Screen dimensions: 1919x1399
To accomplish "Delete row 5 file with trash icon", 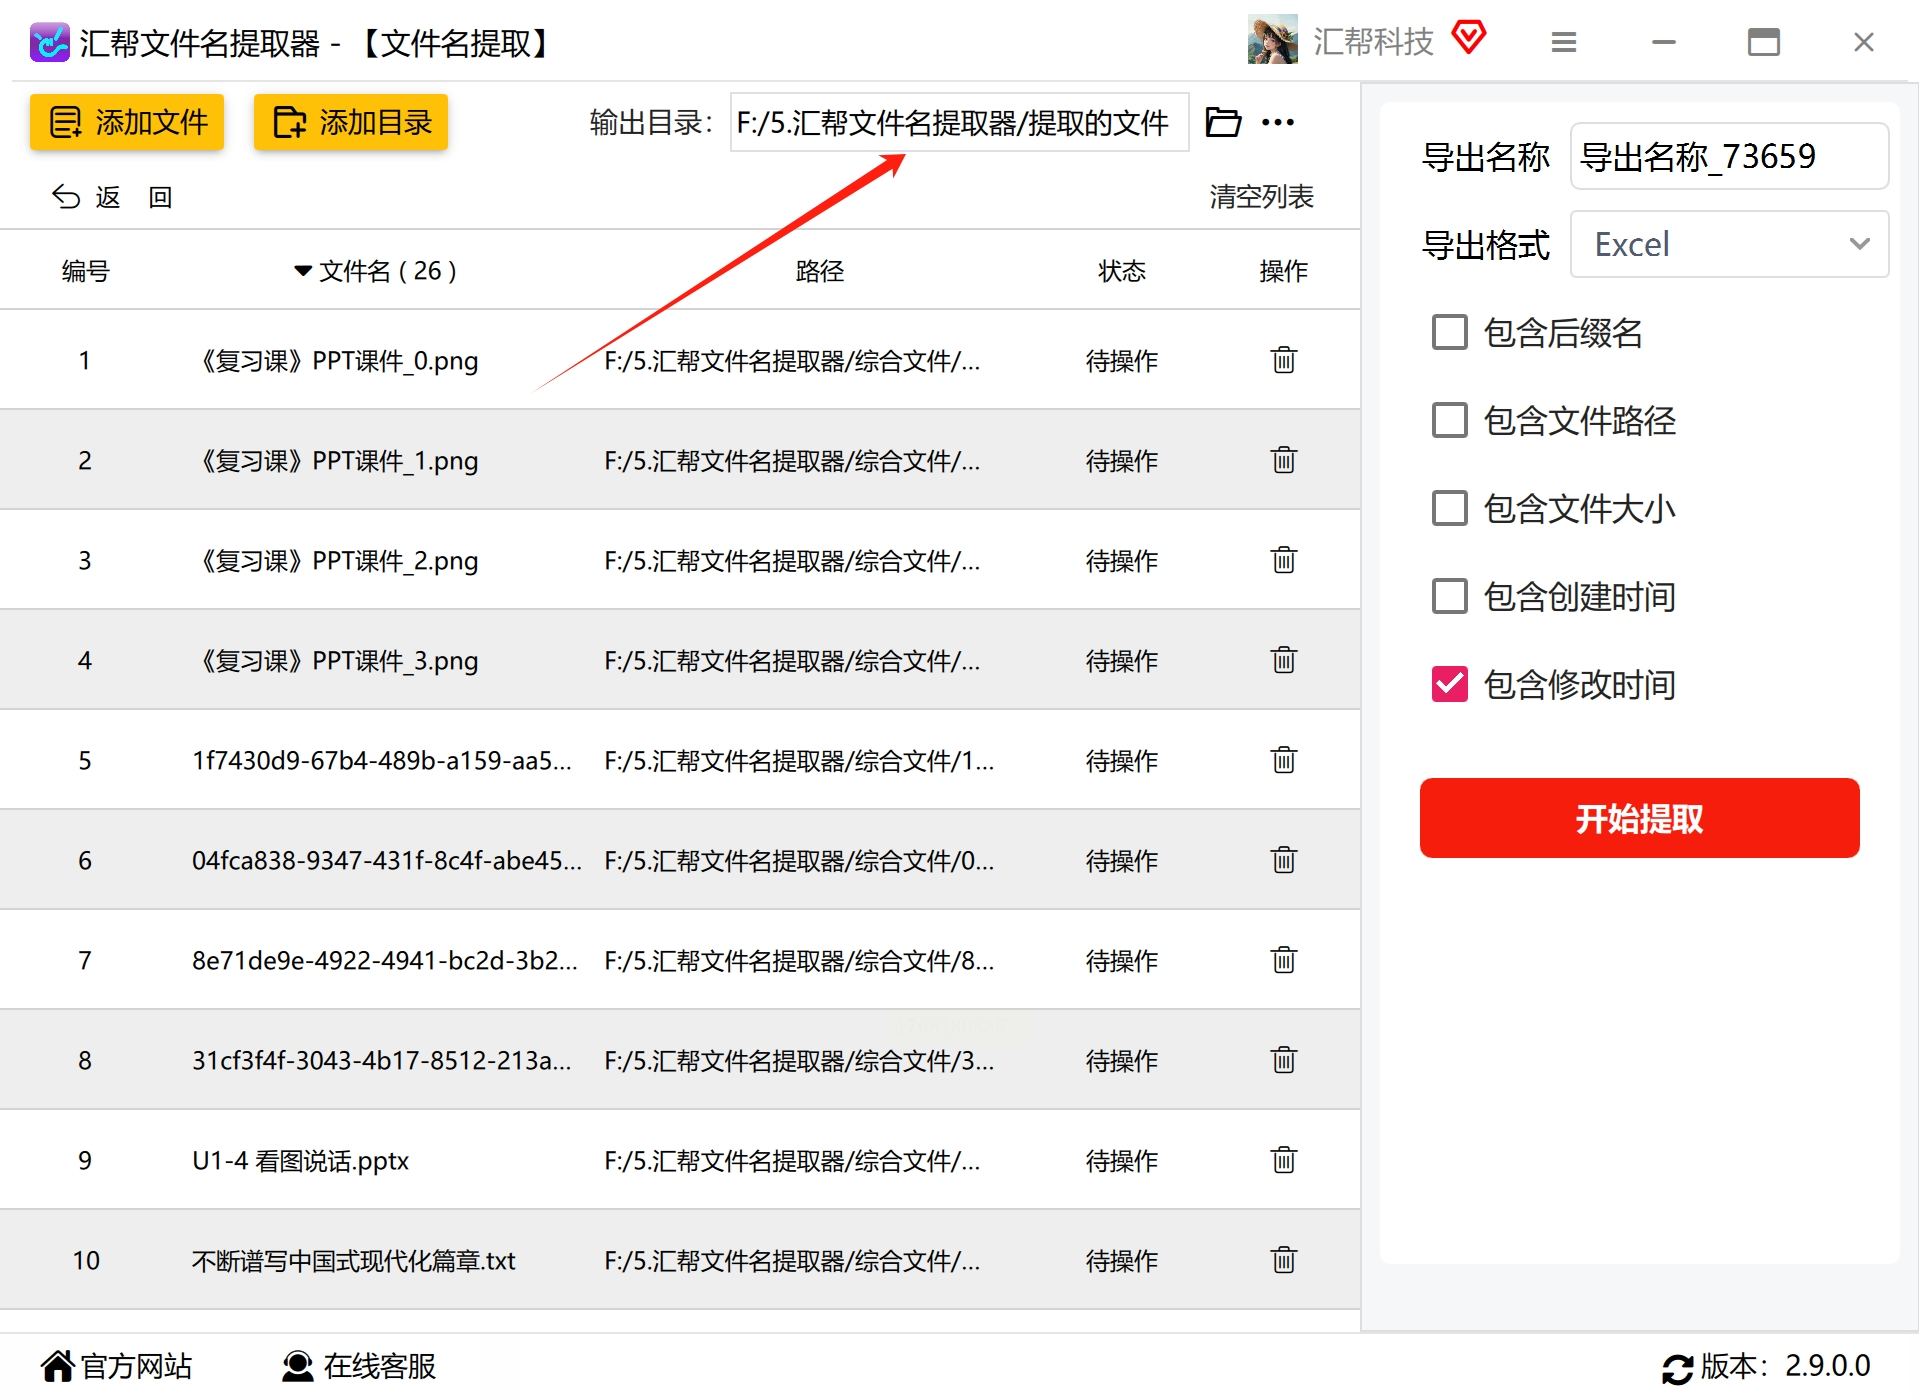I will [x=1284, y=760].
